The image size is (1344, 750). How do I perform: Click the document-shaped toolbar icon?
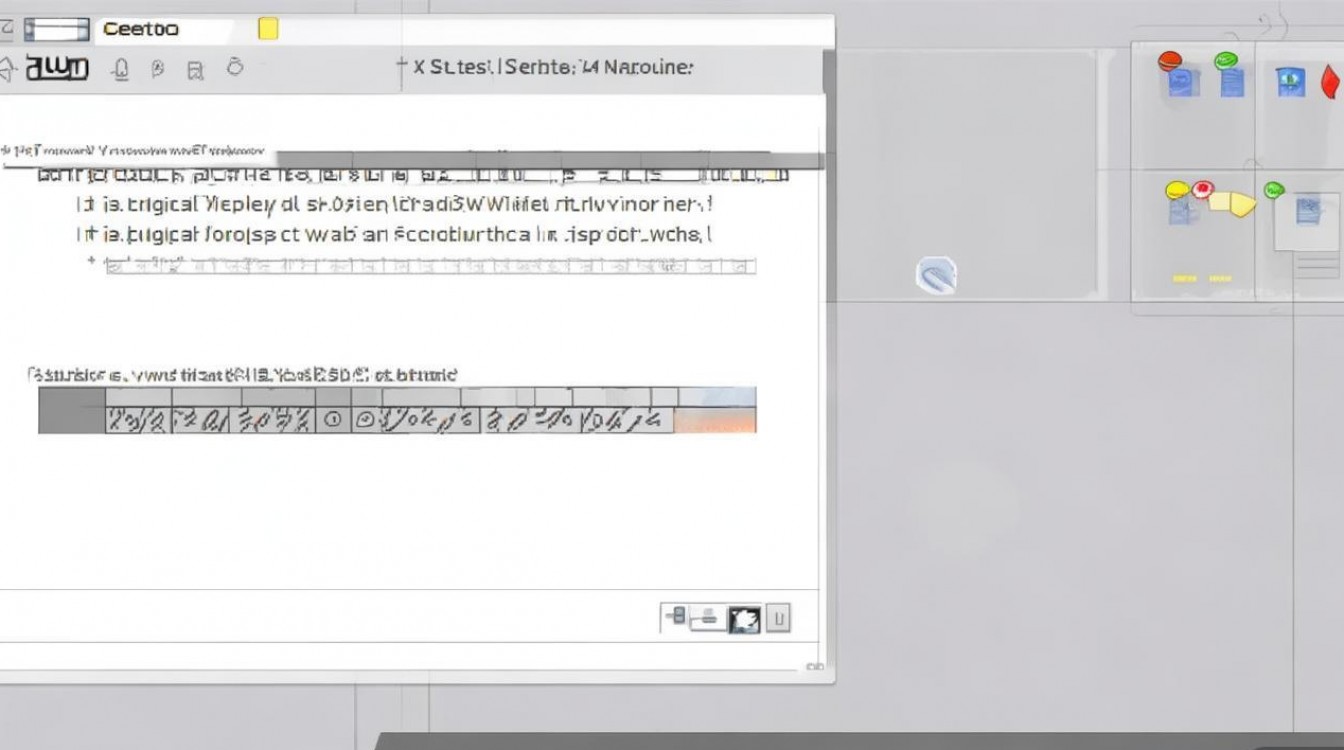click(x=196, y=70)
